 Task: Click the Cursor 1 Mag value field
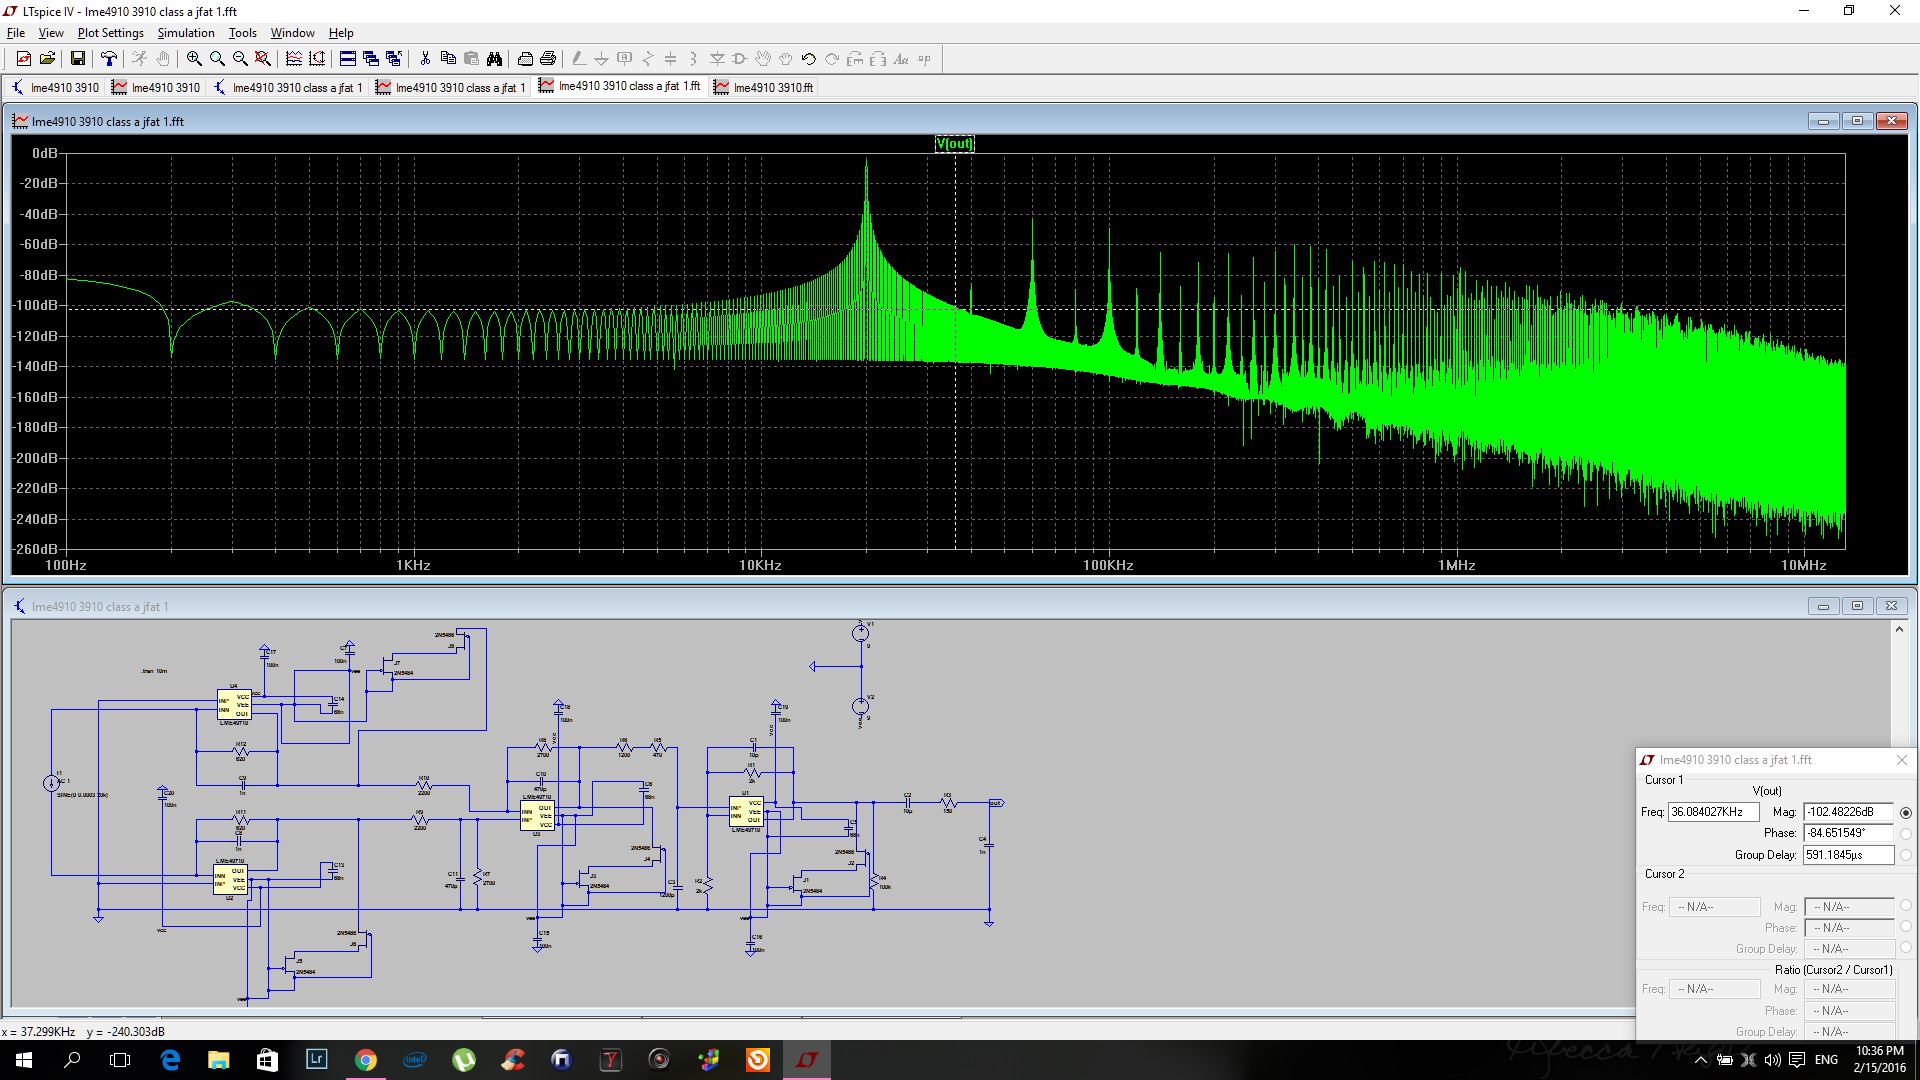(1849, 812)
